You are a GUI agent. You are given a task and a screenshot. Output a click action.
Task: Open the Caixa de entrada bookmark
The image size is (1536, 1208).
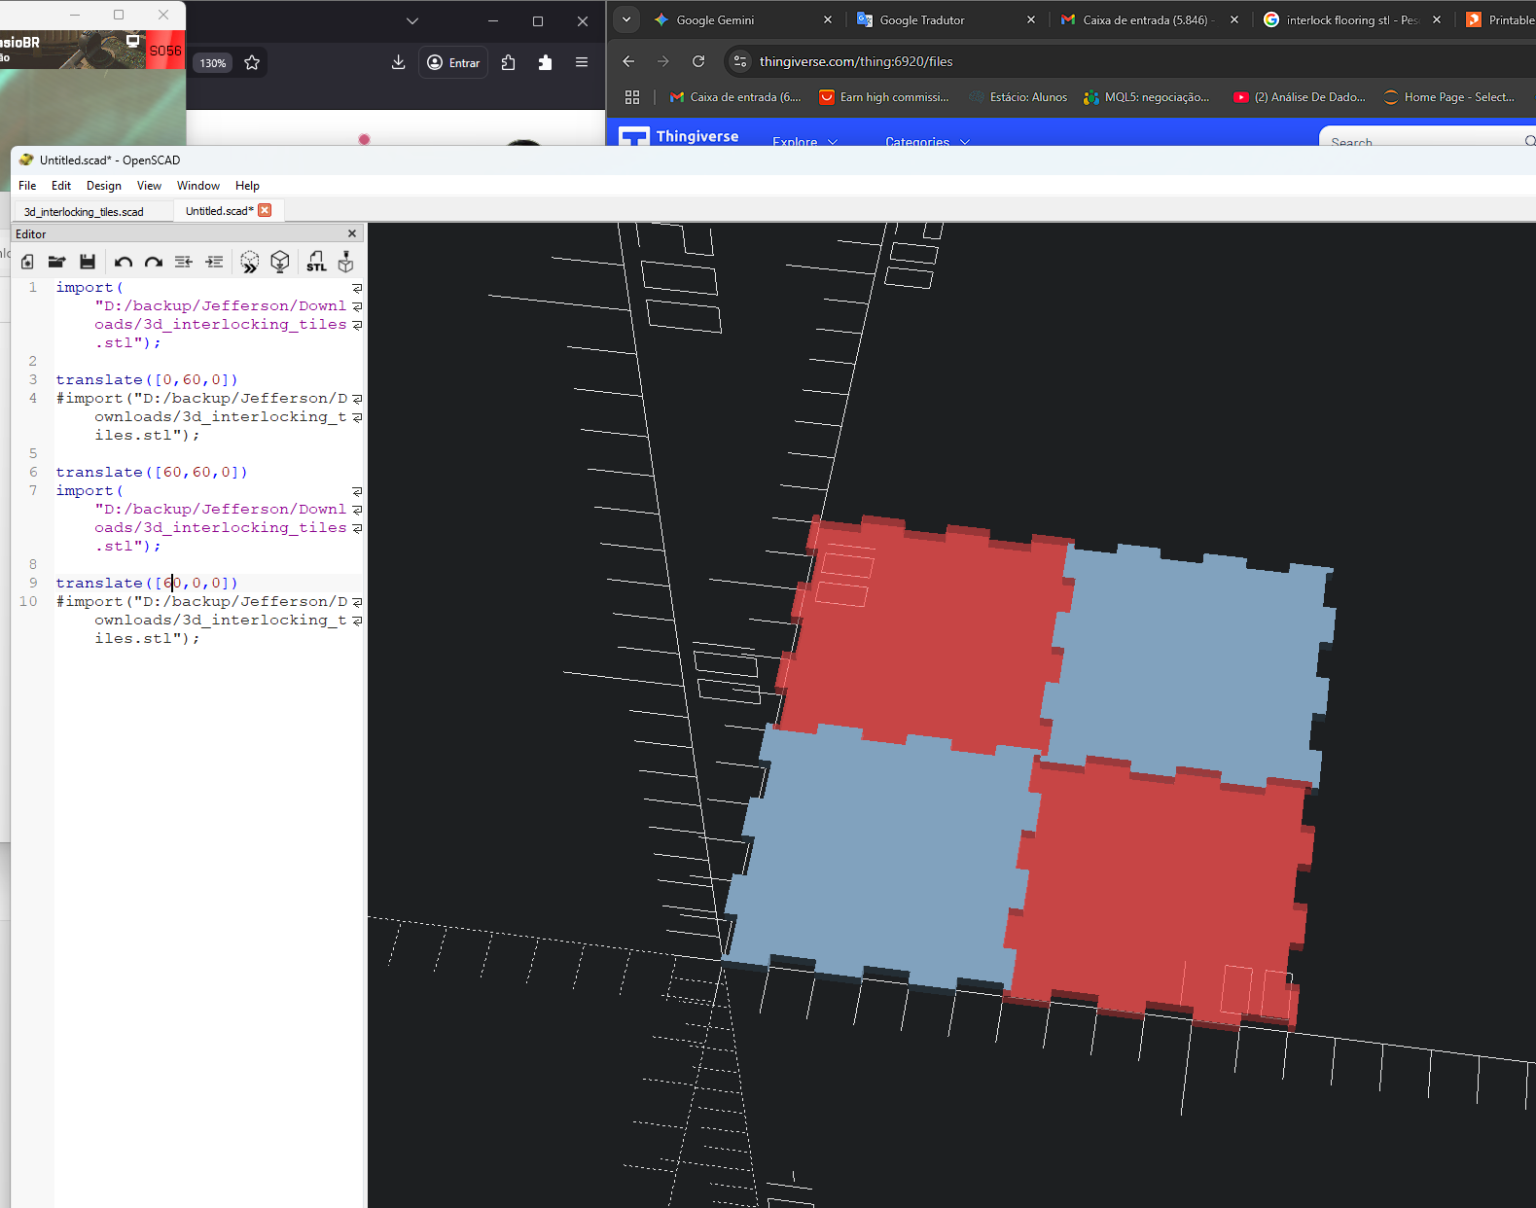[736, 97]
